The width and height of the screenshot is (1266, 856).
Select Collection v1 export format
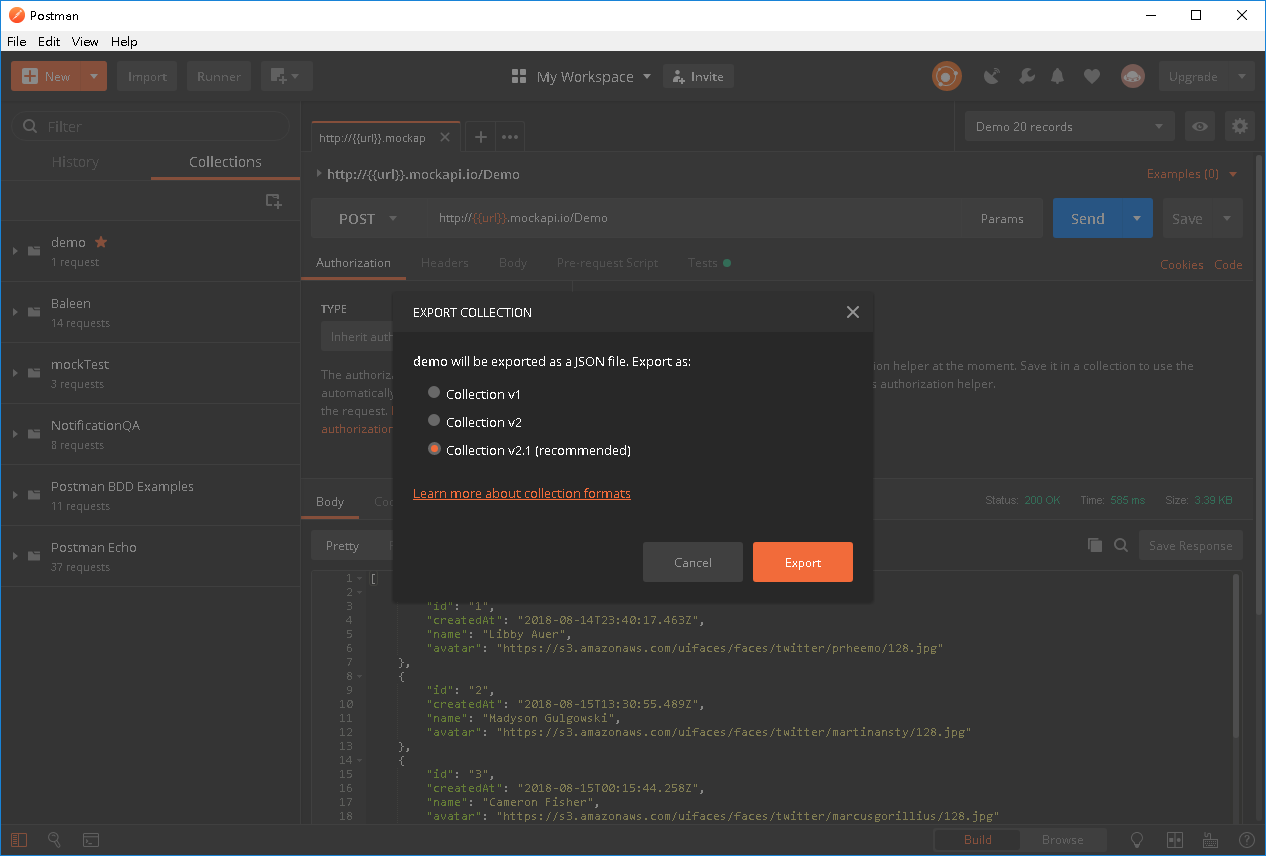pos(434,393)
